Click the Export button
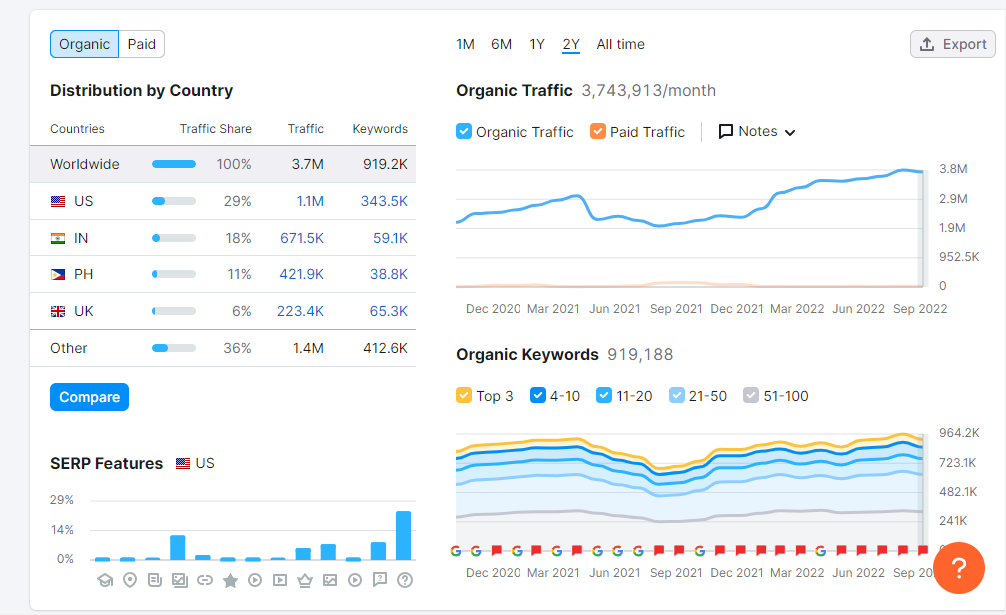1006x615 pixels. pos(951,44)
